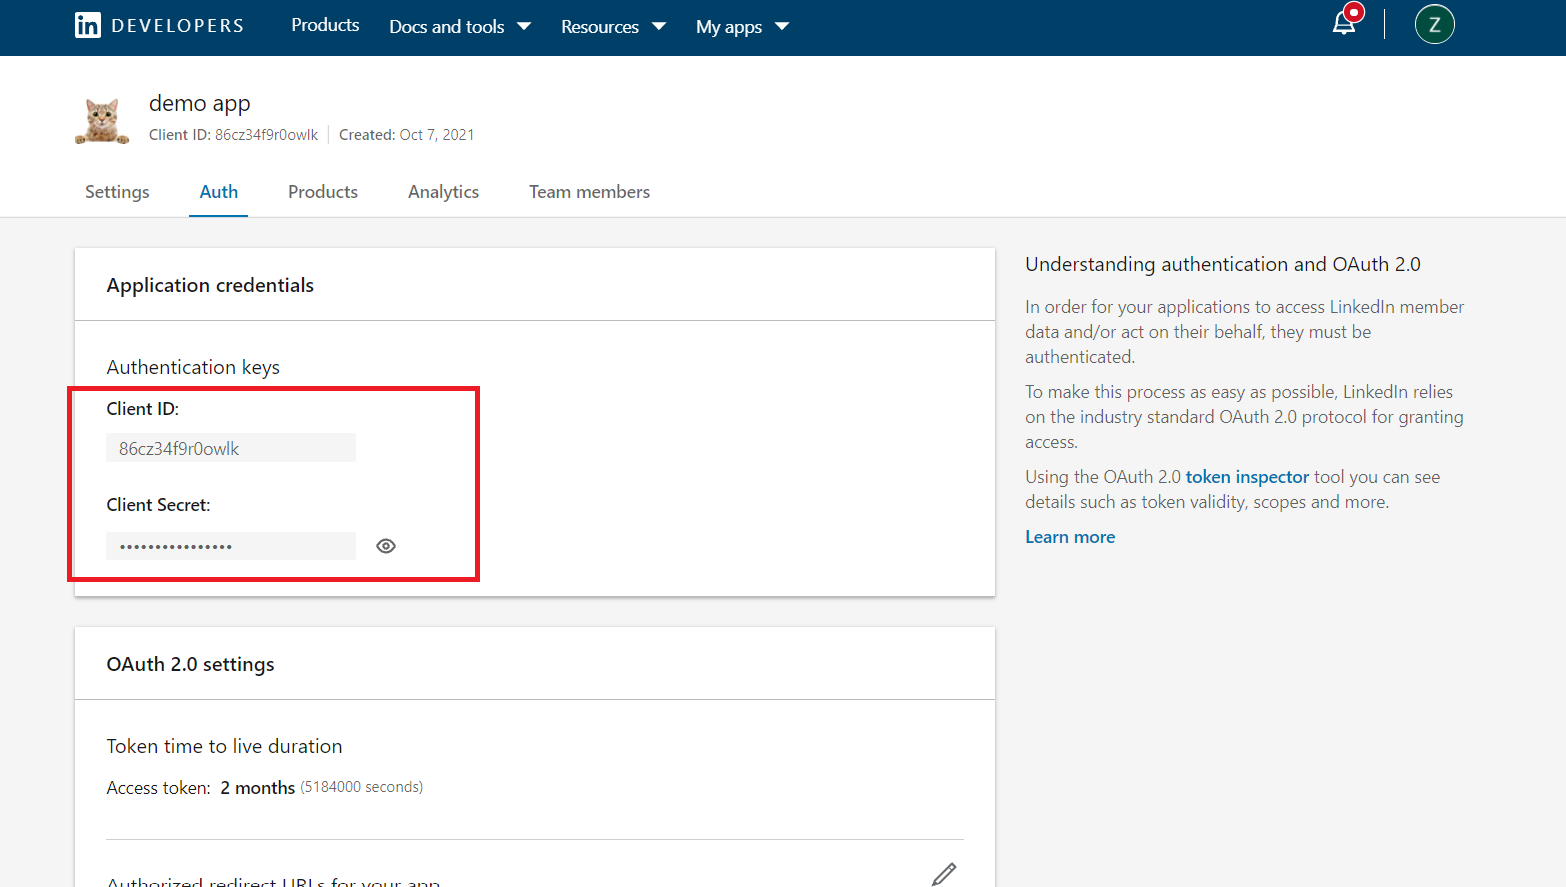Viewport: 1566px width, 887px height.
Task: Go to the app's Products tab
Action: [x=323, y=192]
